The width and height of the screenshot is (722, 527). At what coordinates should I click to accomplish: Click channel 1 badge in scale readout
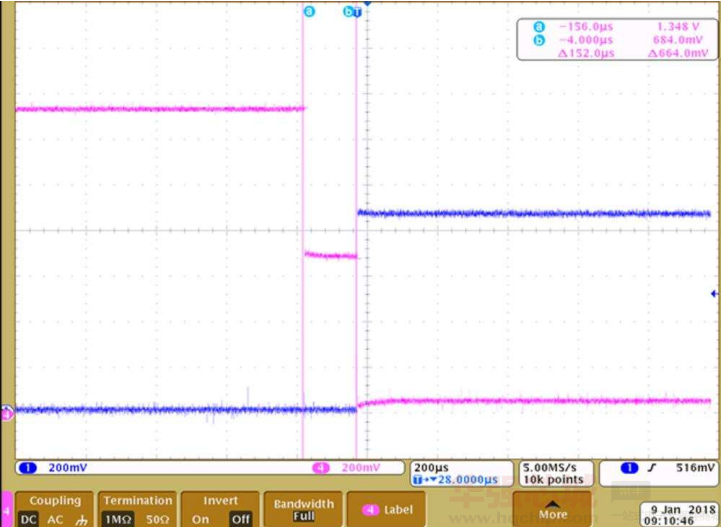(x=28, y=468)
